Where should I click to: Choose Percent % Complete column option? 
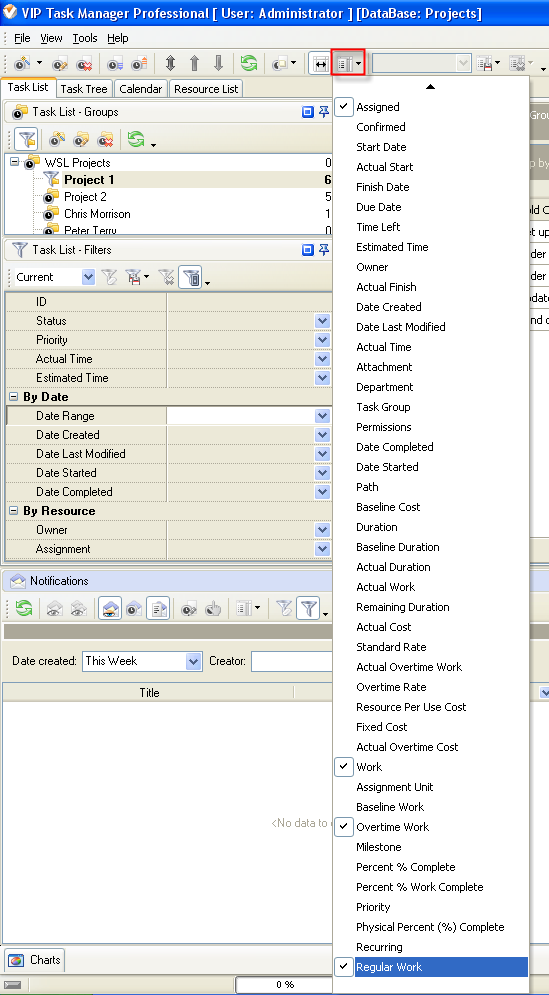coord(406,867)
